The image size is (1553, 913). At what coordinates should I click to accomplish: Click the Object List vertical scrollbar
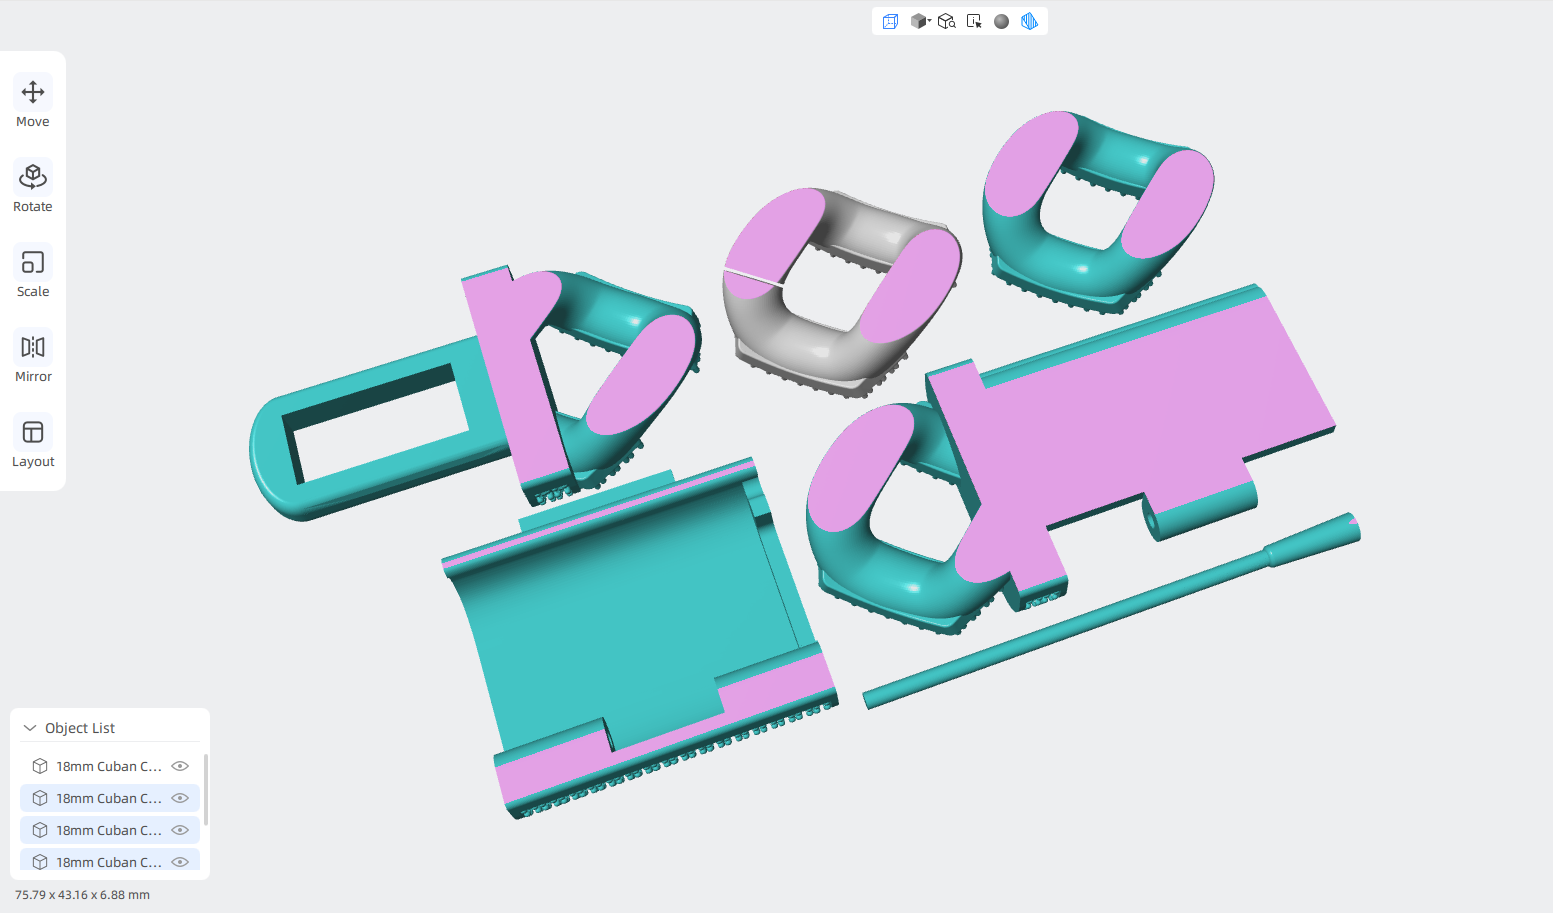(206, 790)
